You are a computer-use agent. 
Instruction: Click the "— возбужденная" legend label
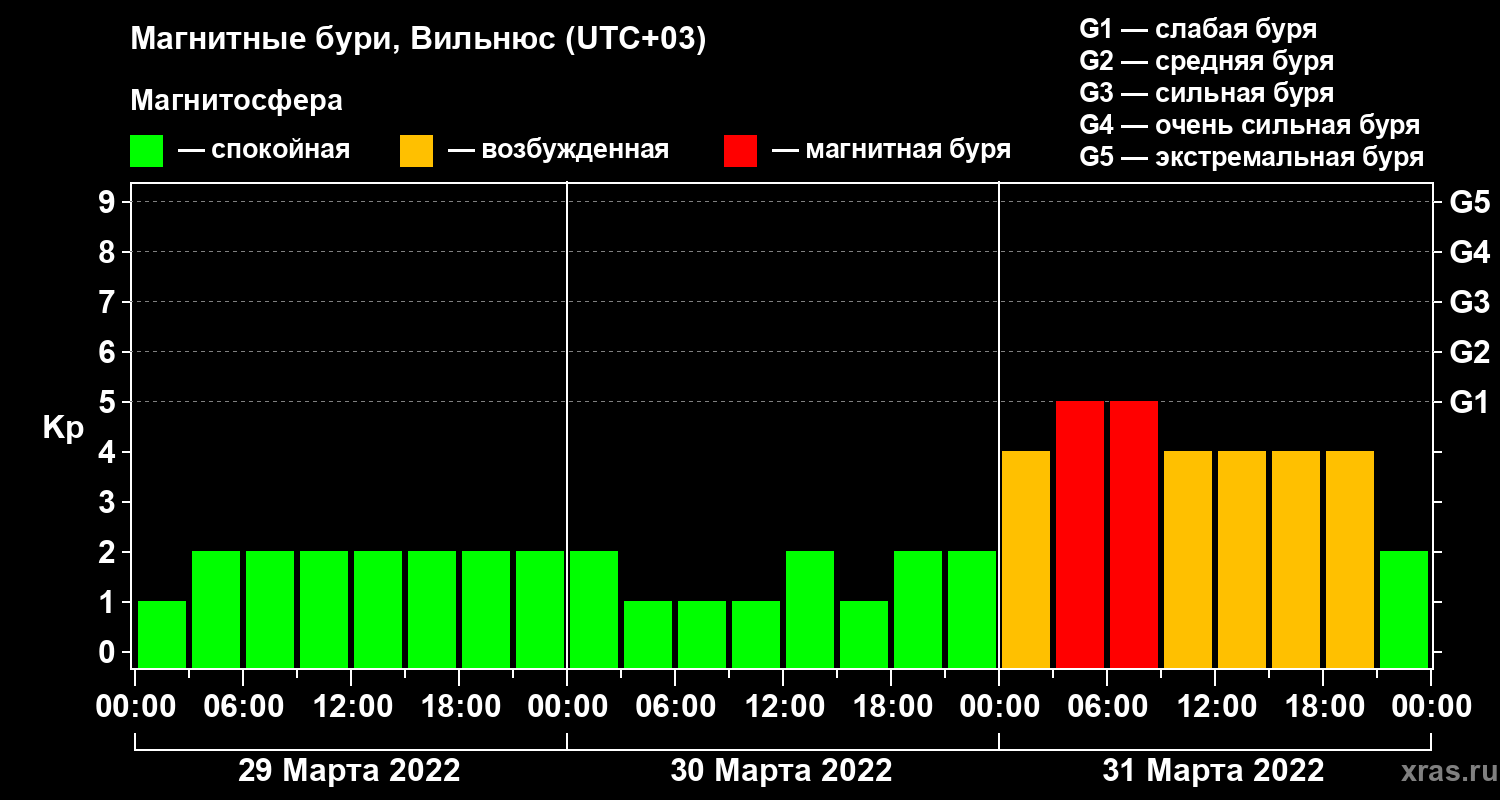[558, 151]
